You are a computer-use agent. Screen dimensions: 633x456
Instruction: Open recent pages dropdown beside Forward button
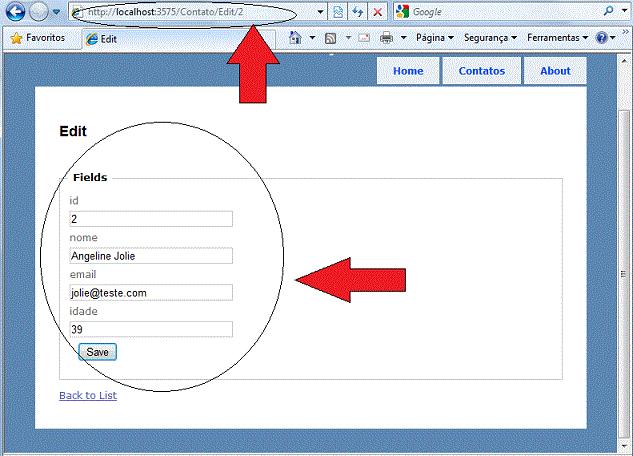[x=57, y=12]
